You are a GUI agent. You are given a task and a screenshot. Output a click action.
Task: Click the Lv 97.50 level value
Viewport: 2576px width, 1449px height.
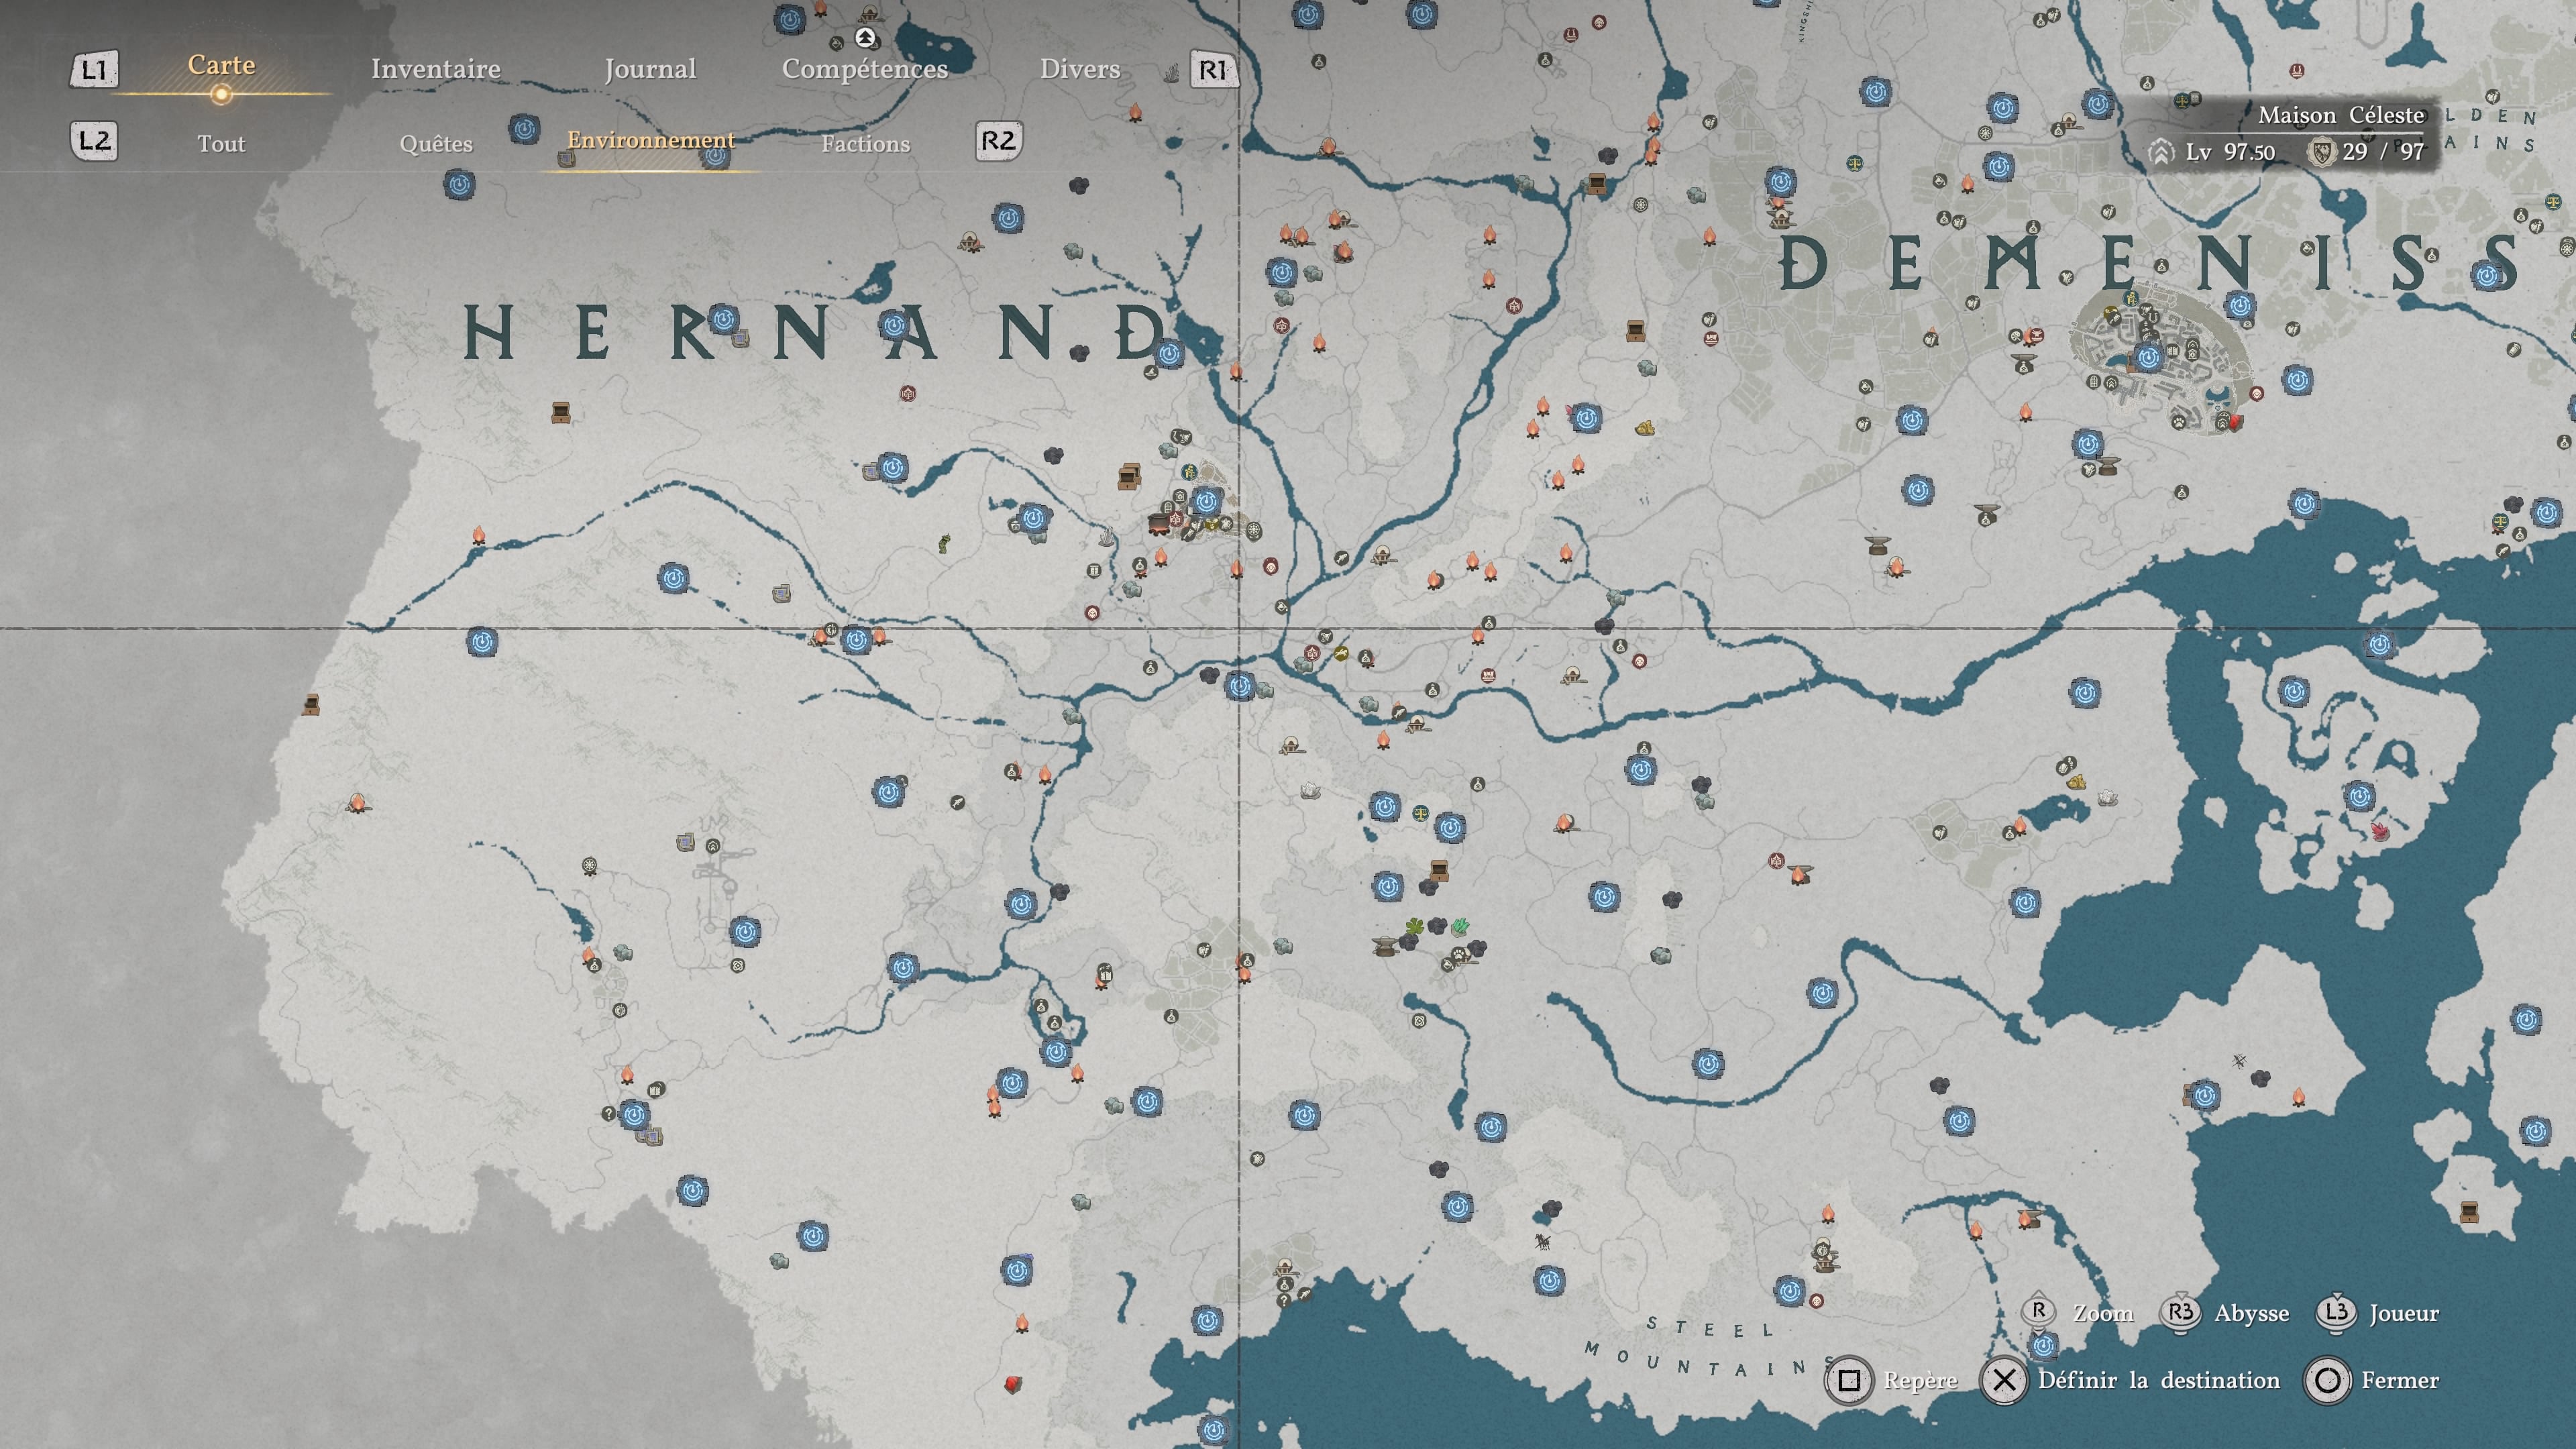[2230, 152]
